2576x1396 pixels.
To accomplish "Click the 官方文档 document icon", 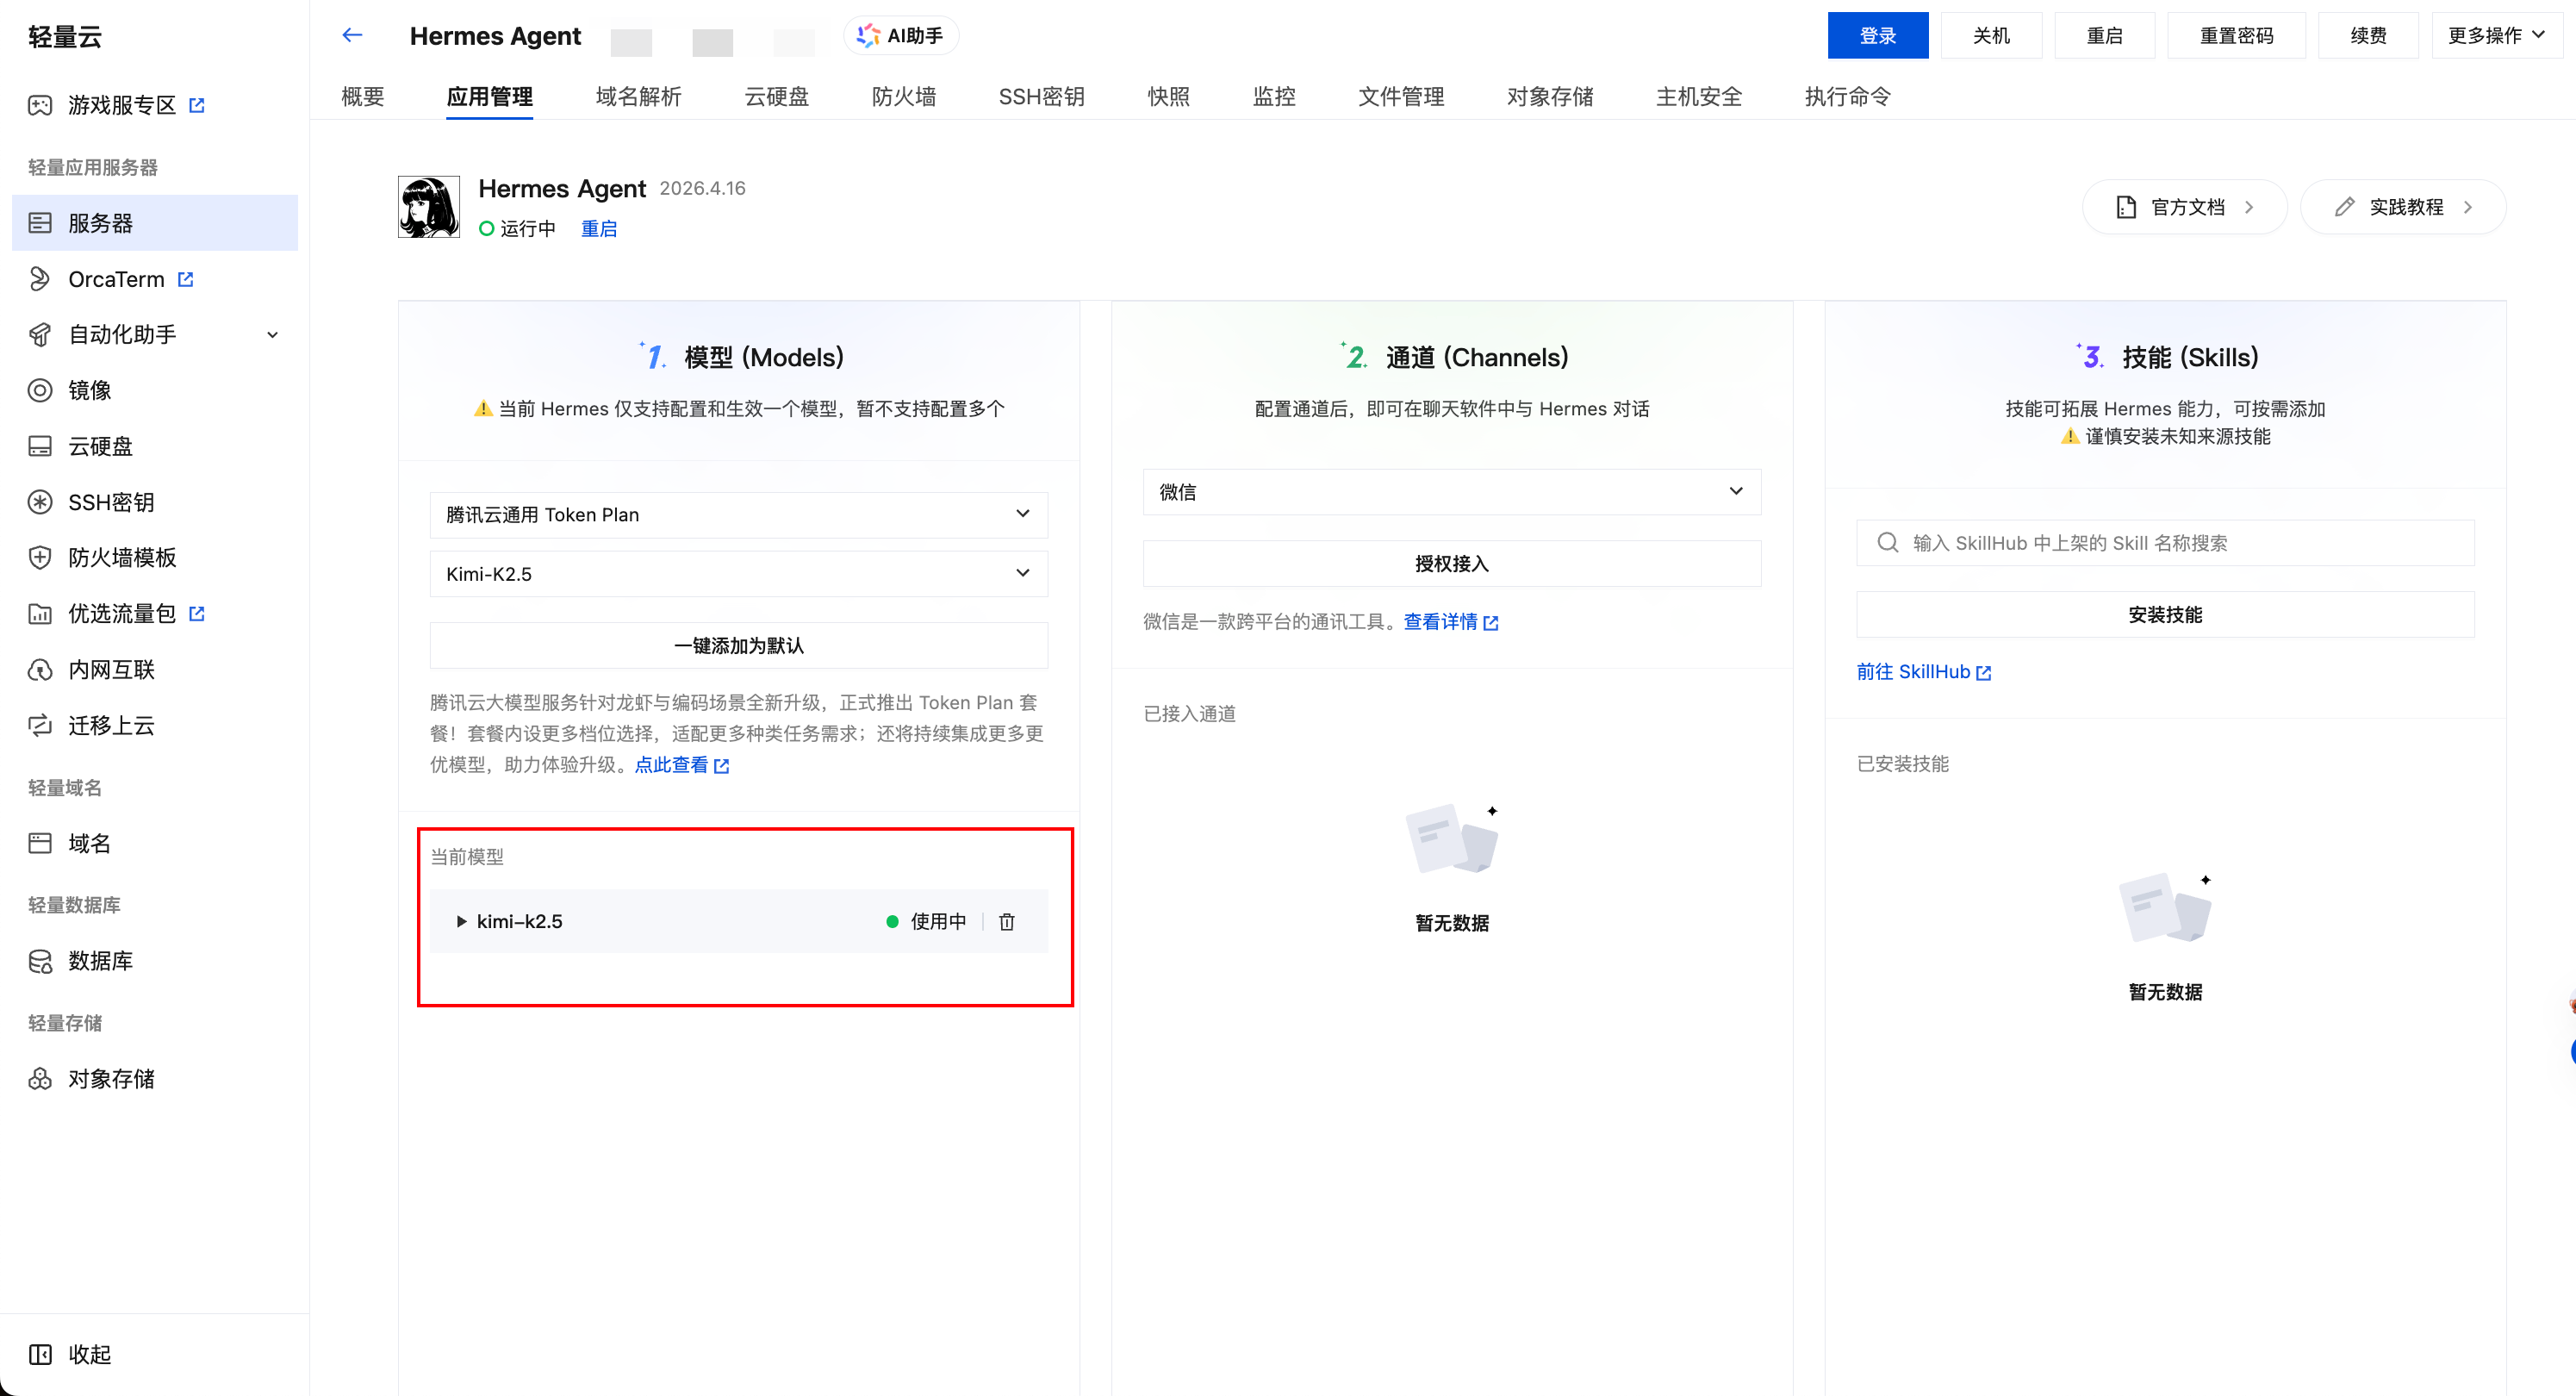I will click(2126, 207).
